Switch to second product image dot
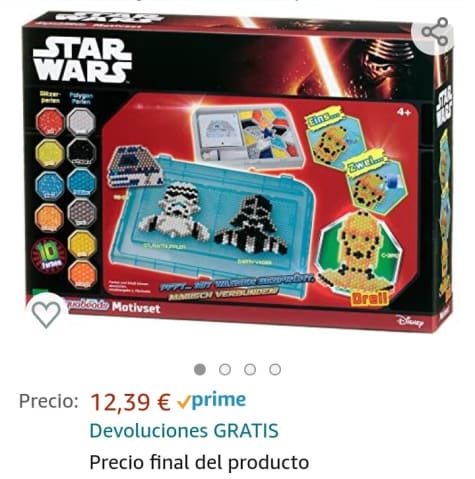Viewport: 475px width, 479px height. click(225, 369)
